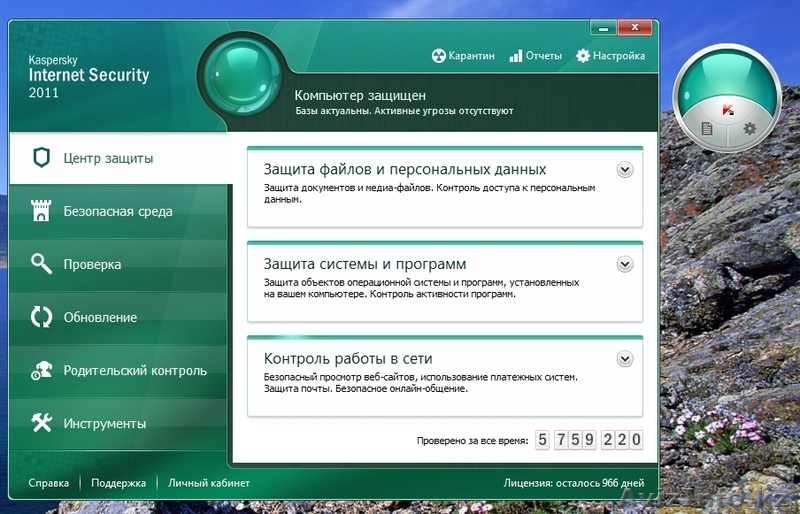Screen dimensions: 800x514
Task: Click the Контроль работы в сети heading
Action: point(348,359)
